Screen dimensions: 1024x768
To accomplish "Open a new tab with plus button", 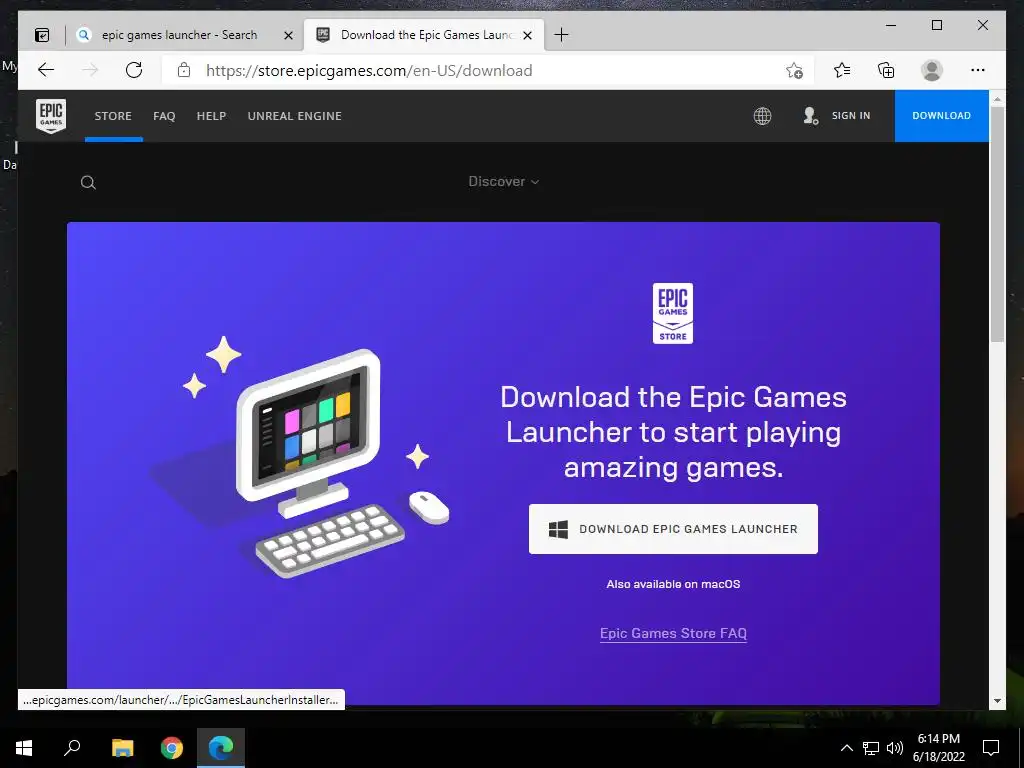I will (x=561, y=35).
